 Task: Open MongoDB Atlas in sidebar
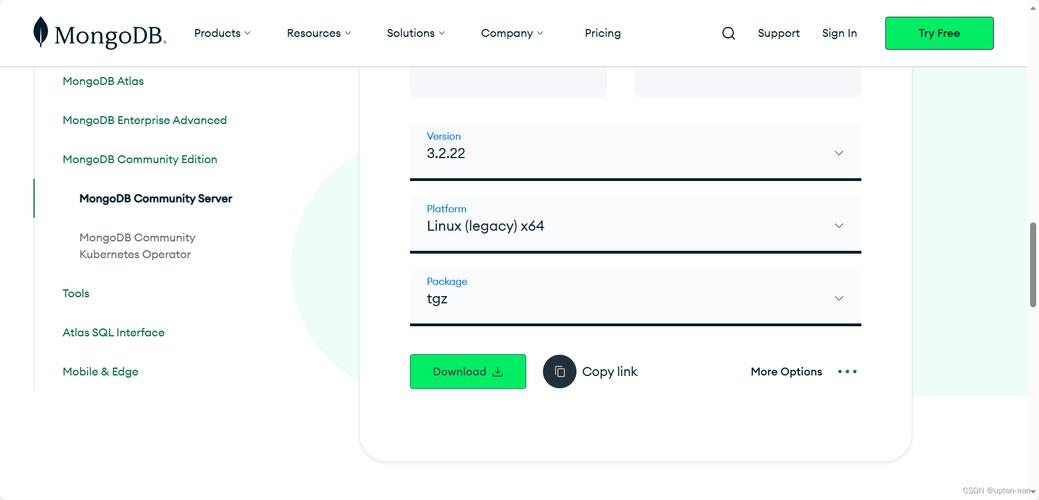click(x=103, y=81)
